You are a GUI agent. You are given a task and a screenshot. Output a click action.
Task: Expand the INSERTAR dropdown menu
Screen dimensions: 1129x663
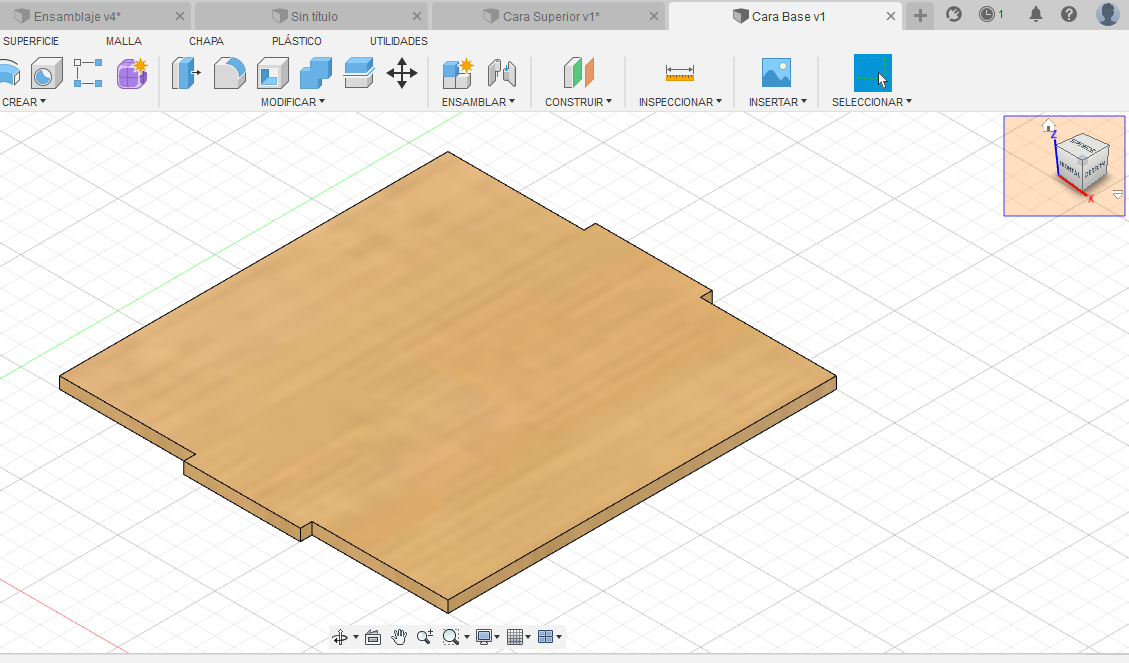pyautogui.click(x=778, y=102)
